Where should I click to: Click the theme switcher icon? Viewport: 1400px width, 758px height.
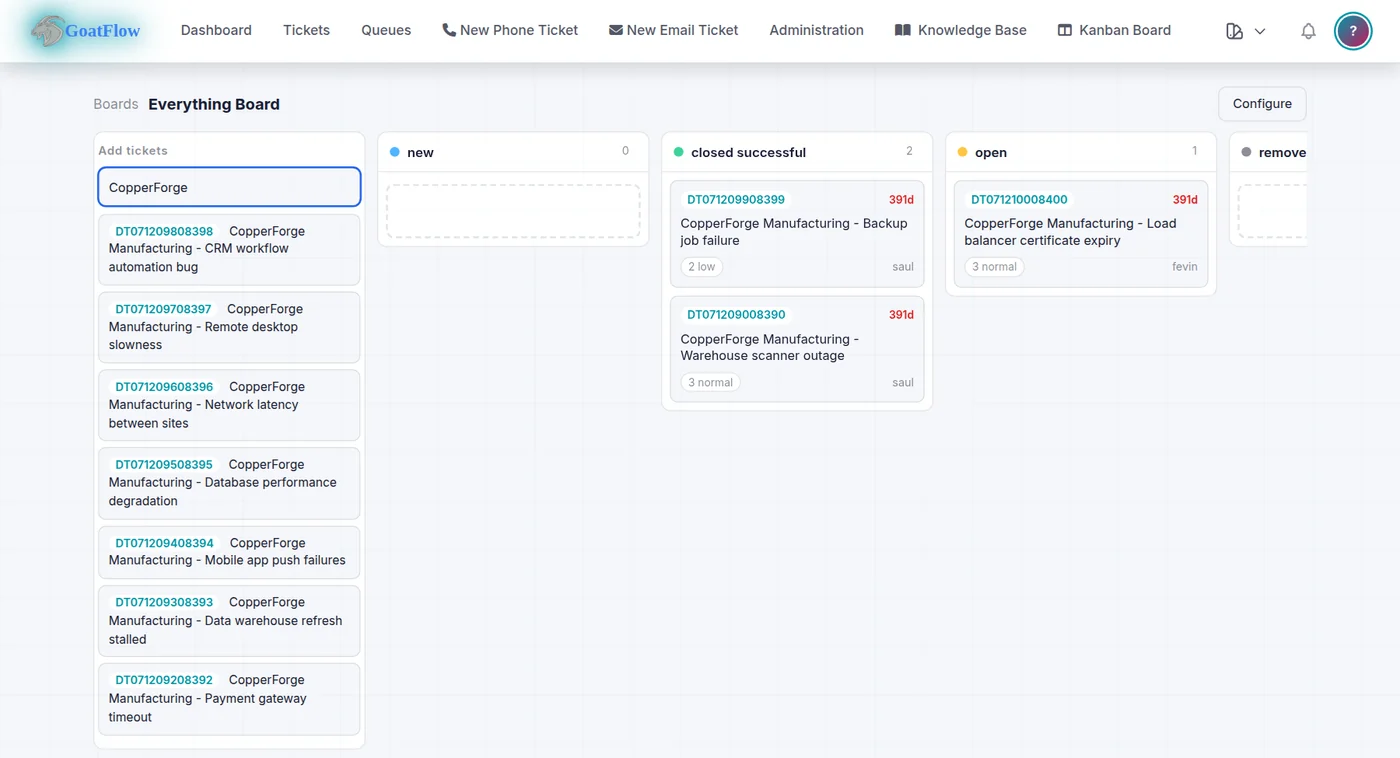coord(1234,31)
